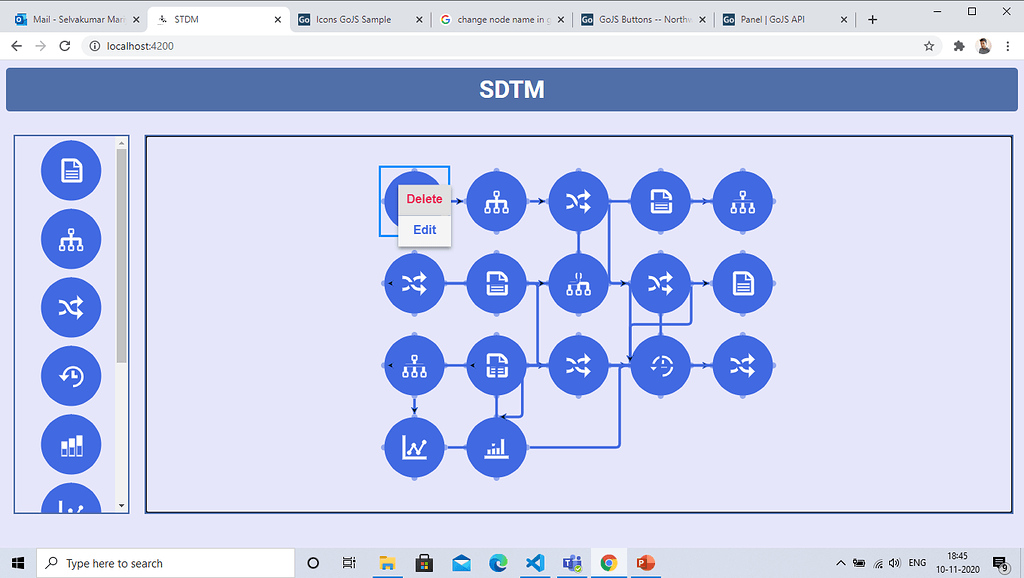
Task: Open the Chrome extensions puzzle icon
Action: (958, 46)
